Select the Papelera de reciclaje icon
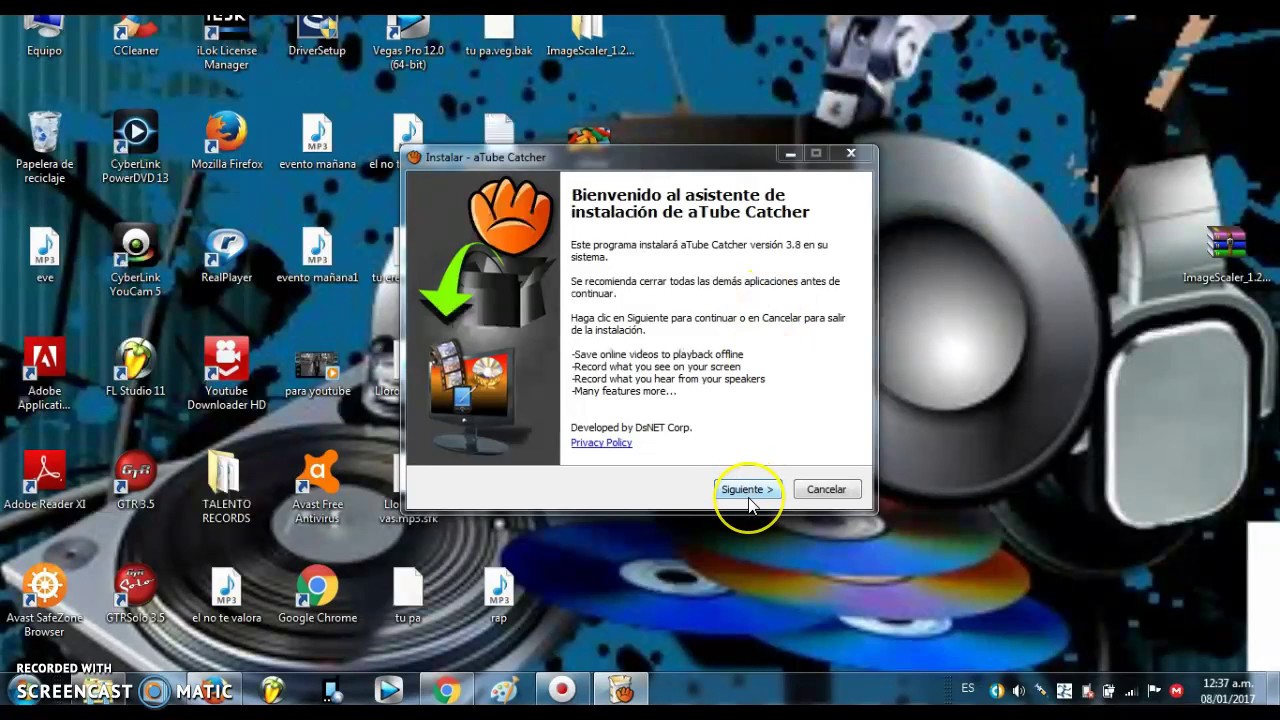Screen dimensions: 1280x720 [x=44, y=148]
